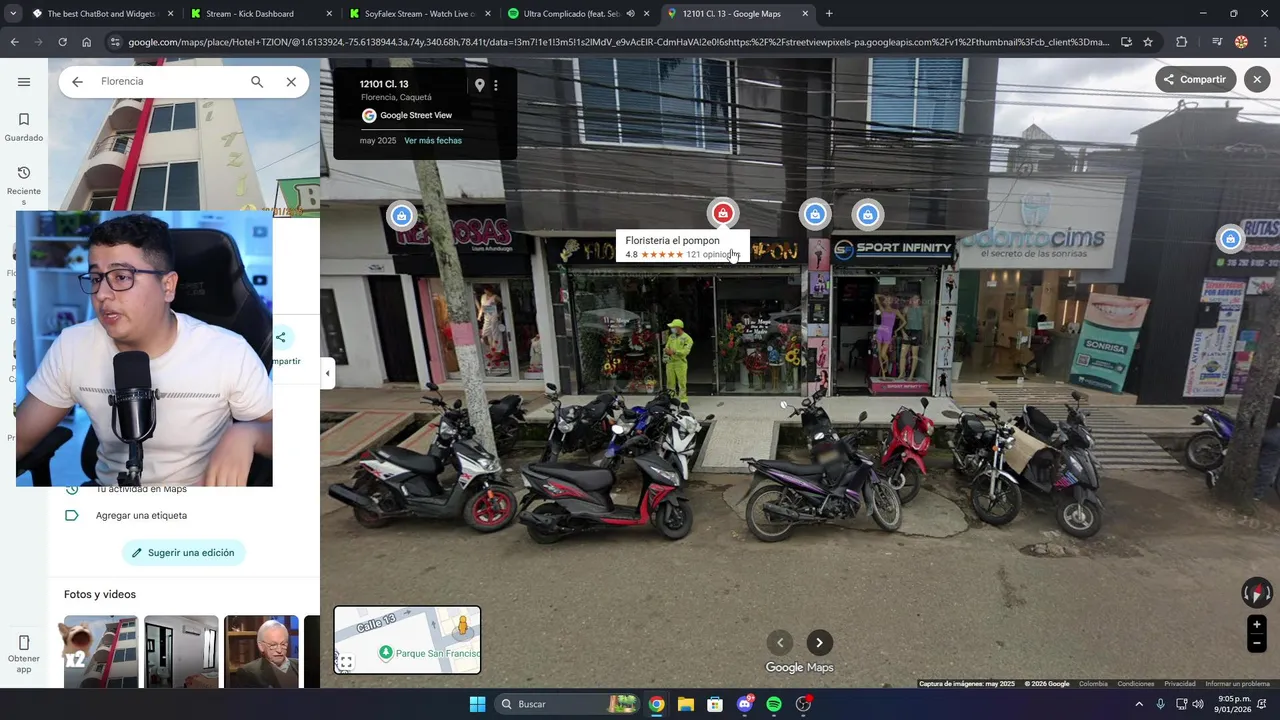This screenshot has width=1280, height=720.
Task: Open Spotify from the taskbar
Action: (x=774, y=704)
